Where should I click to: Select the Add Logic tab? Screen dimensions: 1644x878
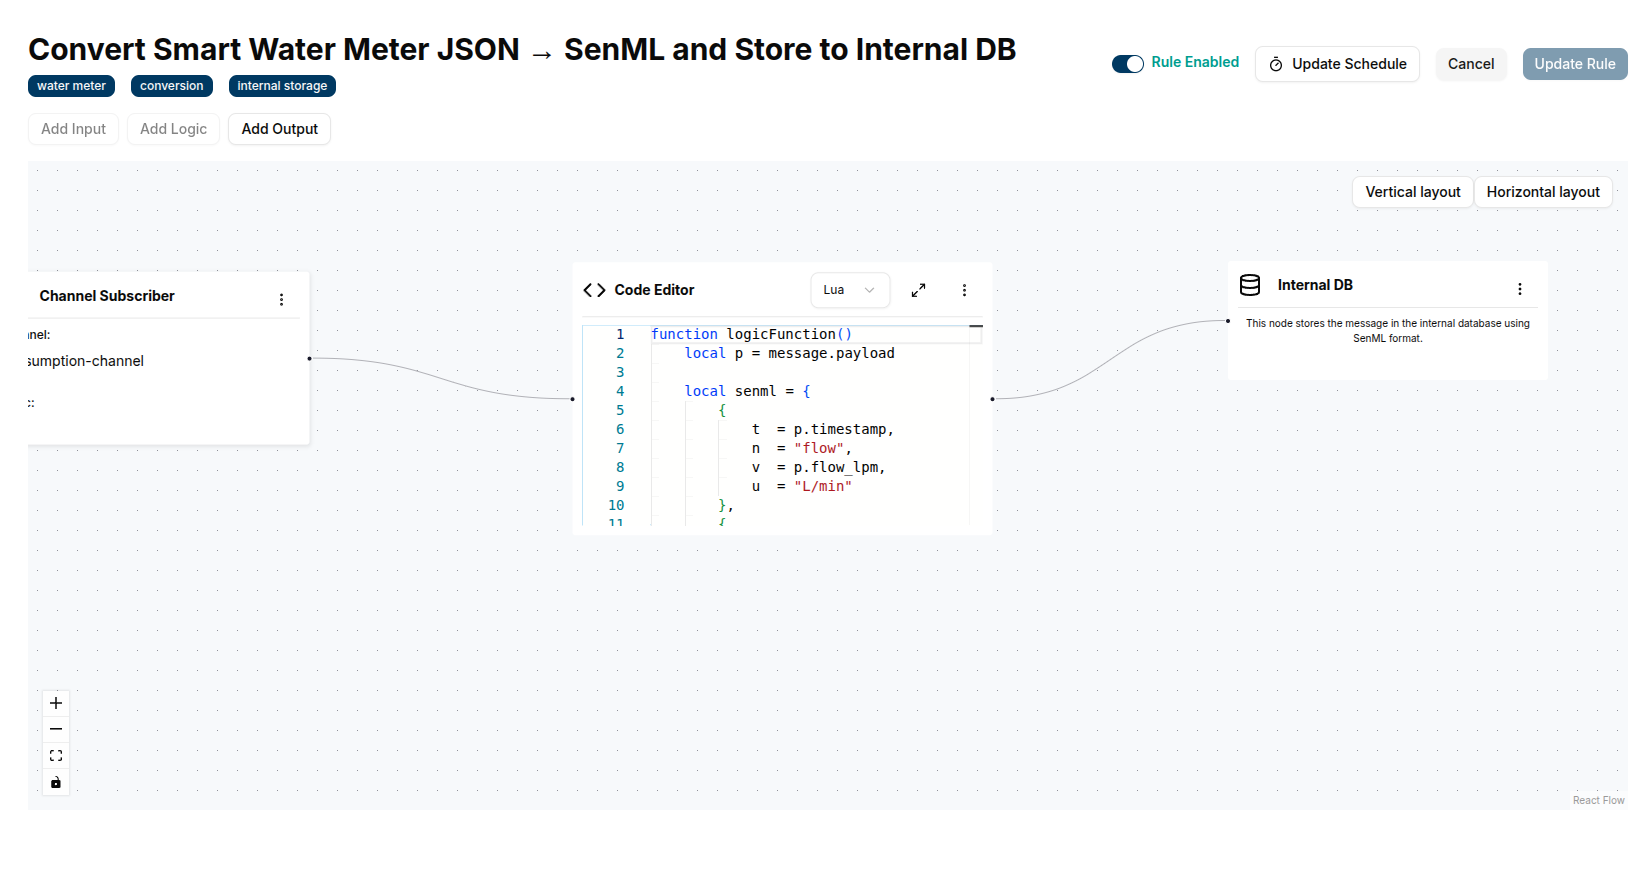[x=173, y=129]
